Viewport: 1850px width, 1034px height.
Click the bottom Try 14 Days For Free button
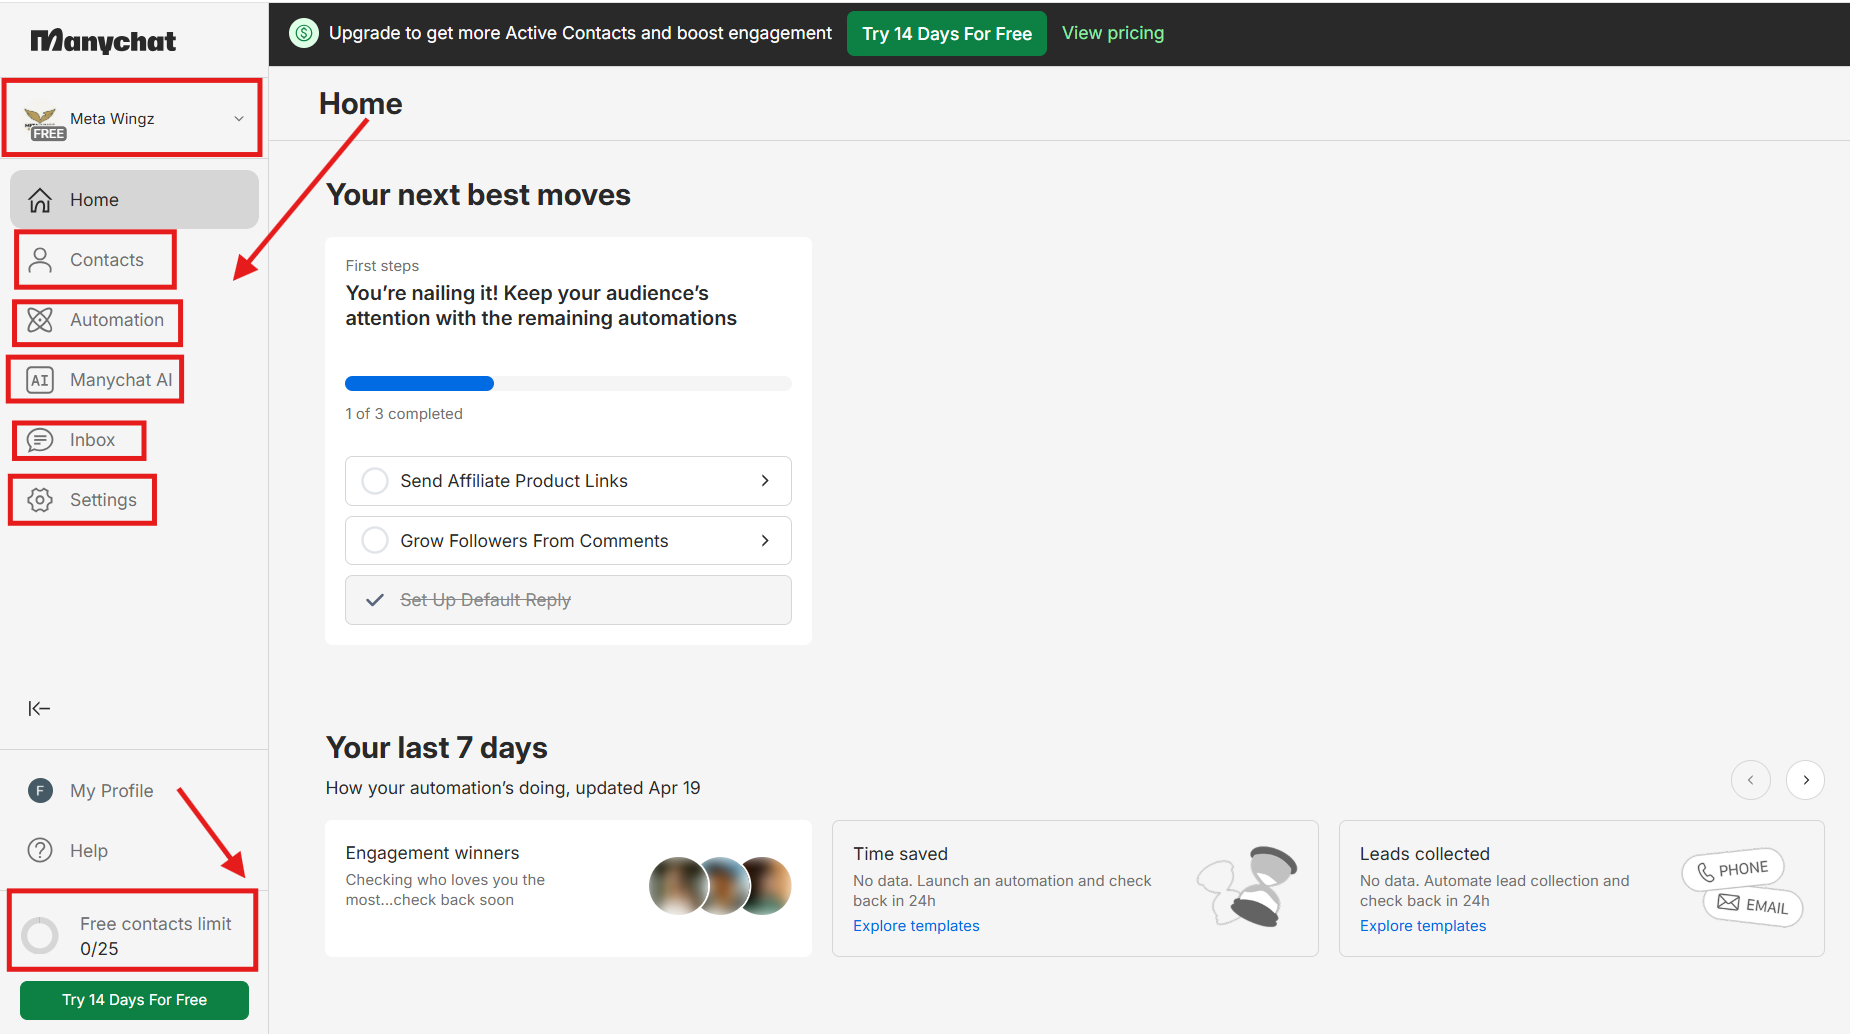(x=134, y=1000)
